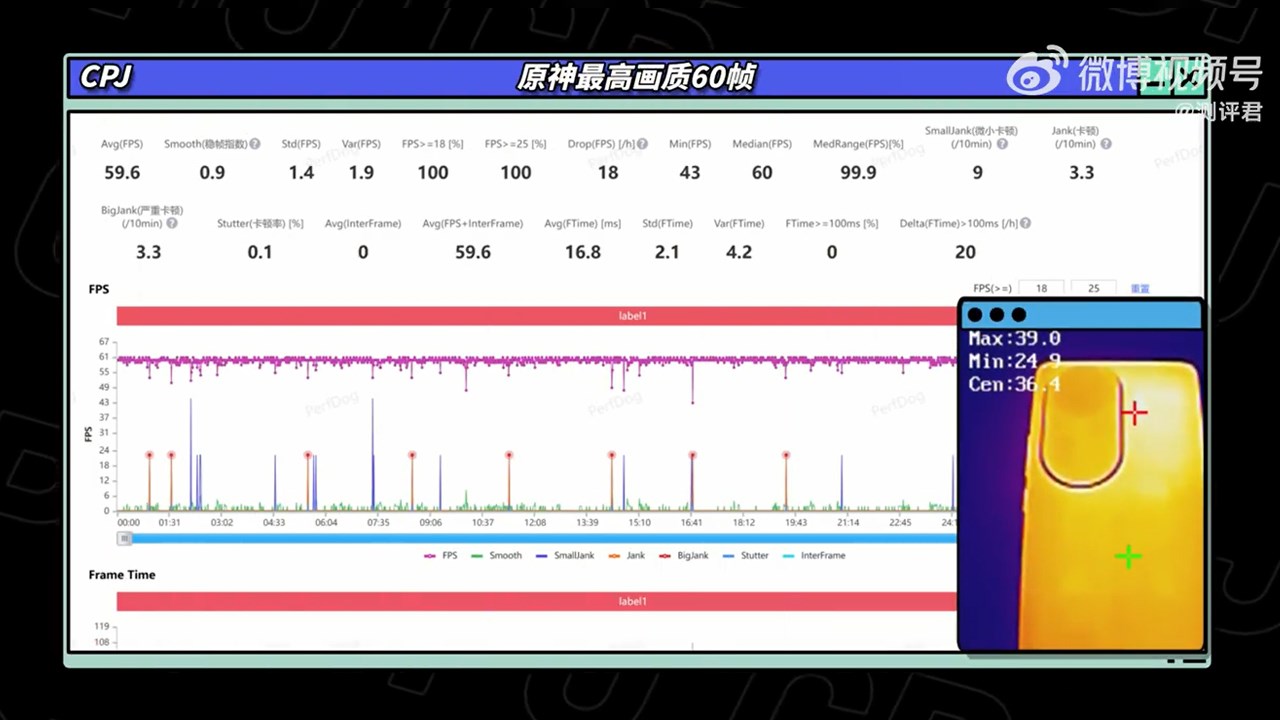This screenshot has height=720, width=1280.
Task: Click the MedRange(FPS)[%] value 99.9
Action: (x=858, y=173)
